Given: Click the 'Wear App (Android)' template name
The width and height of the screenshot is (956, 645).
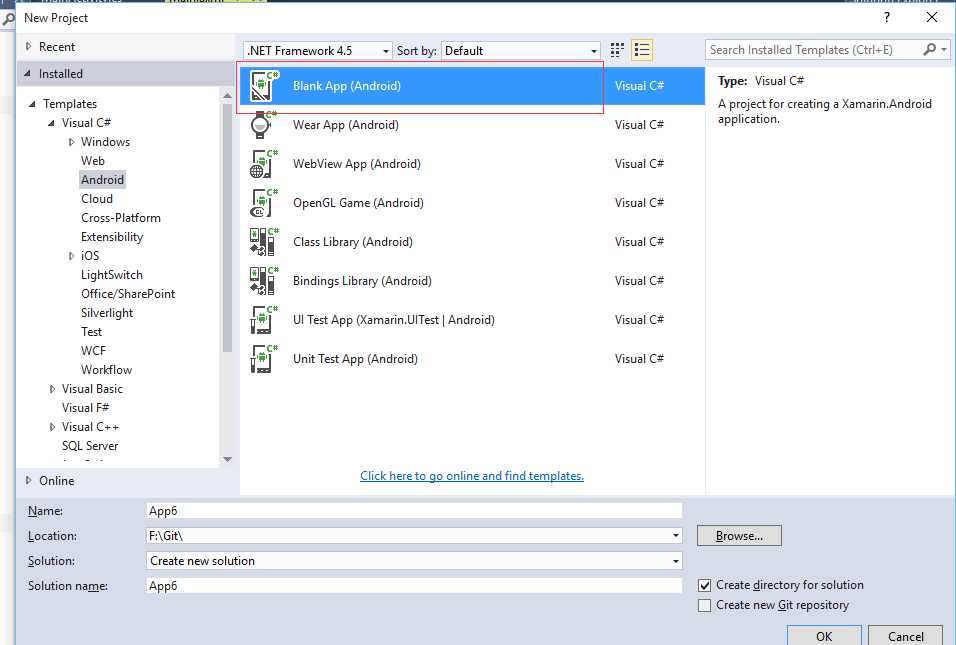Looking at the screenshot, I should click(346, 125).
